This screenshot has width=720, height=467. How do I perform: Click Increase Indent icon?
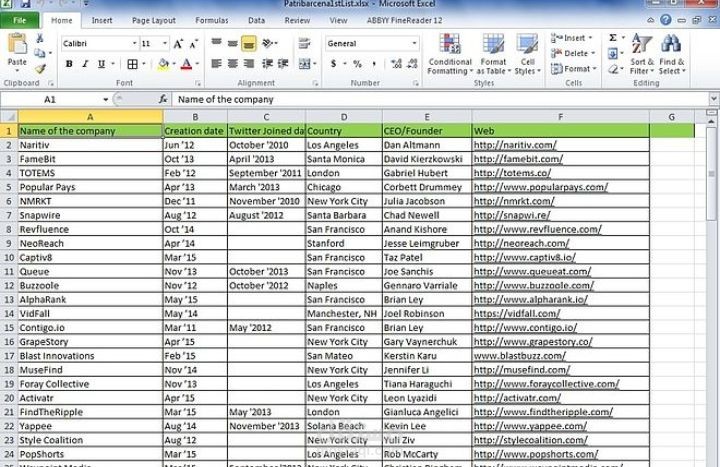(x=283, y=64)
